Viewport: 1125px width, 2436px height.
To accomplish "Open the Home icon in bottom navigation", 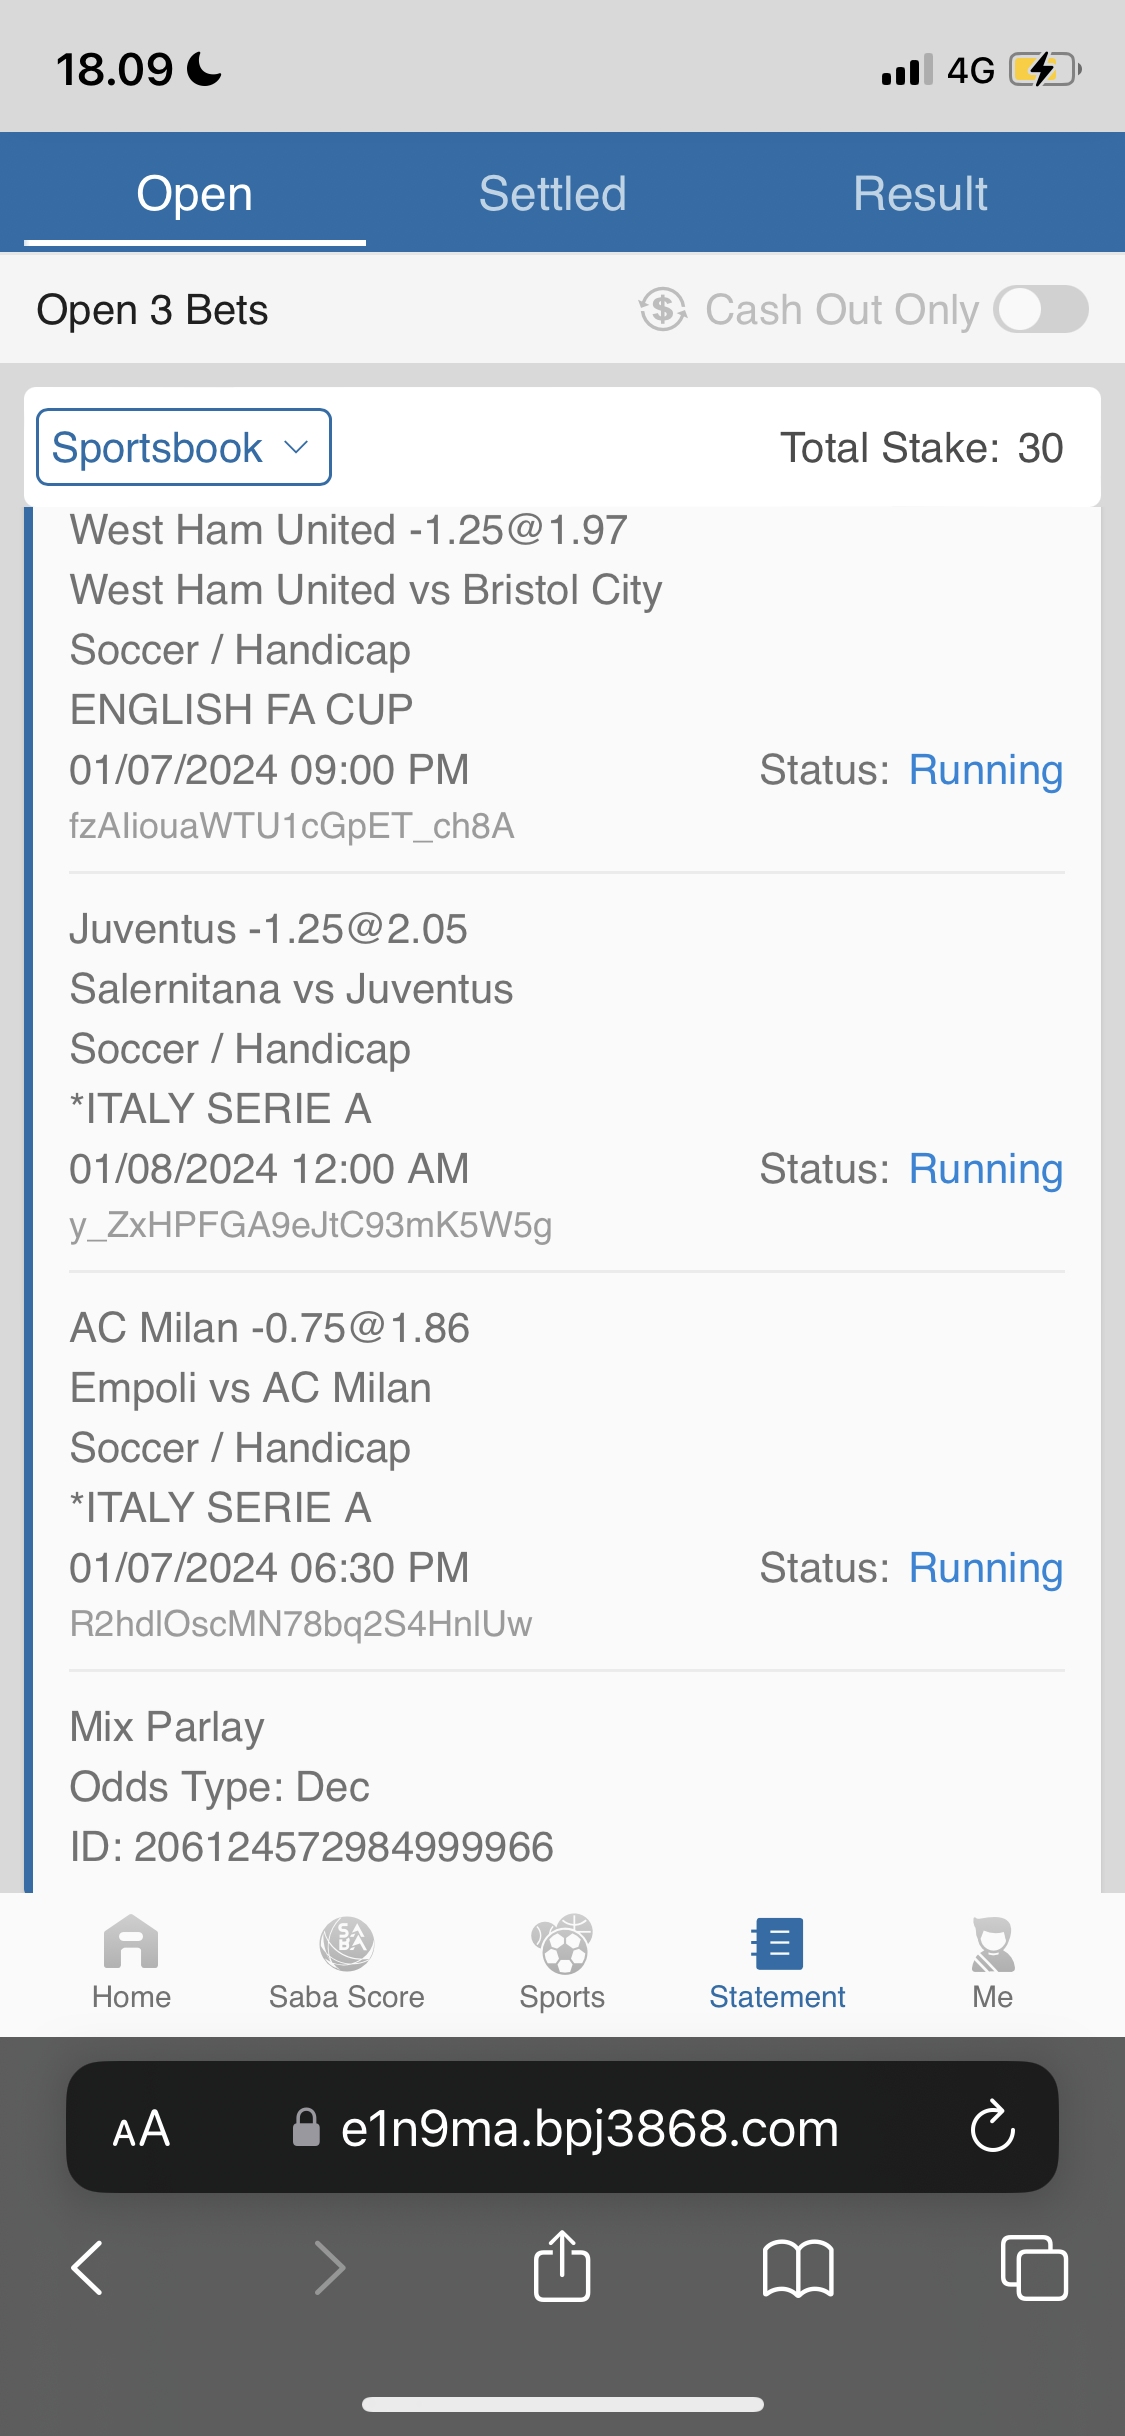I will [x=131, y=1945].
